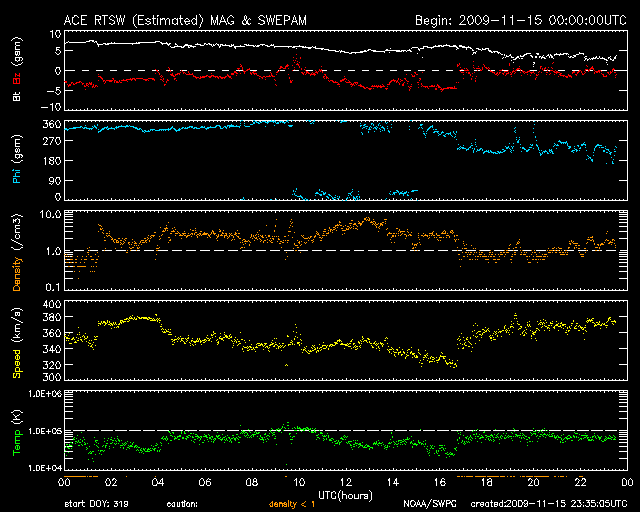The width and height of the screenshot is (640, 512).
Task: Click the 'NOAA/SWPC' credit text
Action: click(x=430, y=504)
